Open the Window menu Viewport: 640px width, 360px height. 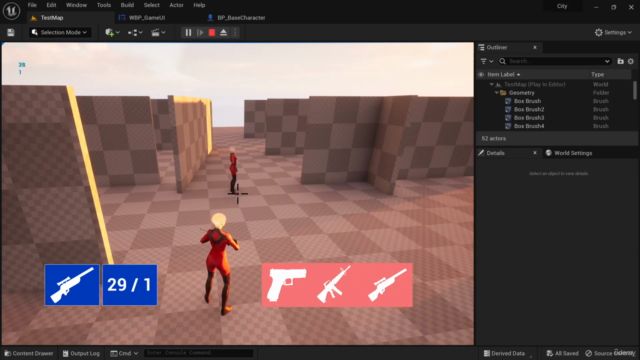pyautogui.click(x=76, y=5)
